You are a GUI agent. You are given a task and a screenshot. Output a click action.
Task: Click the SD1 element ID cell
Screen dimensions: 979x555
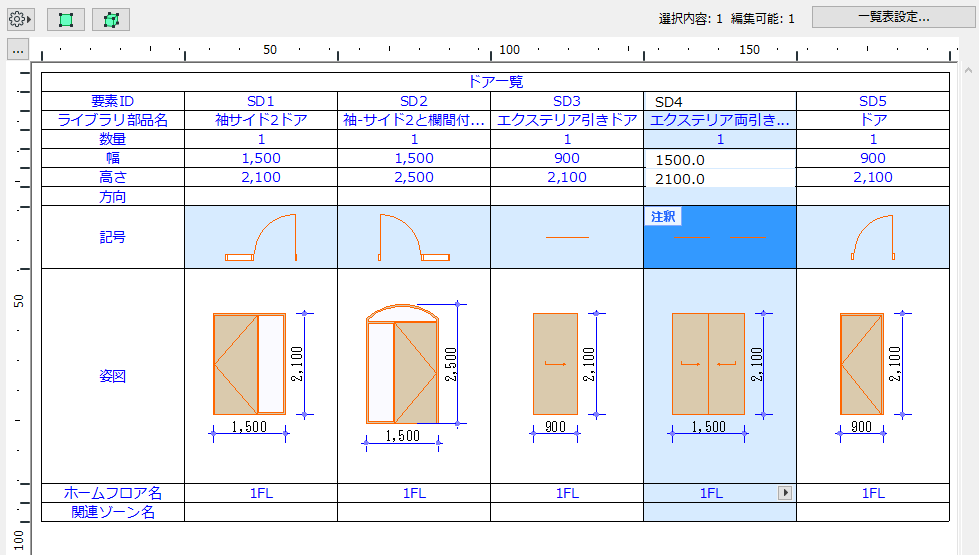click(x=261, y=101)
